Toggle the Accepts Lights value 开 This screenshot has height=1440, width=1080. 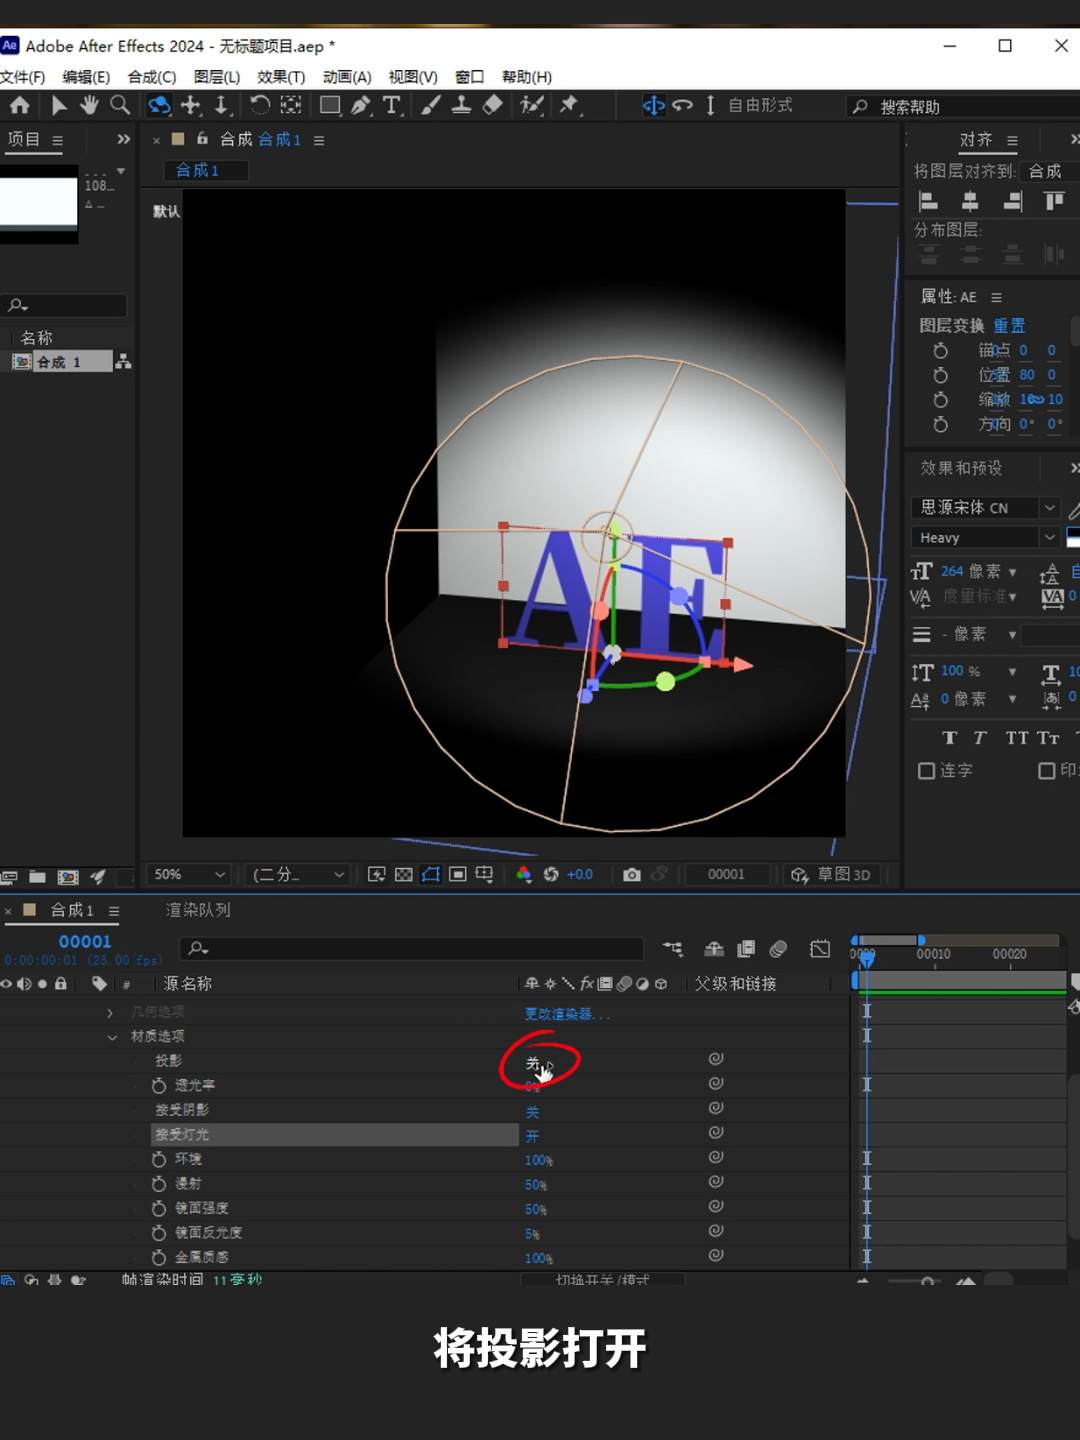[x=532, y=1137]
